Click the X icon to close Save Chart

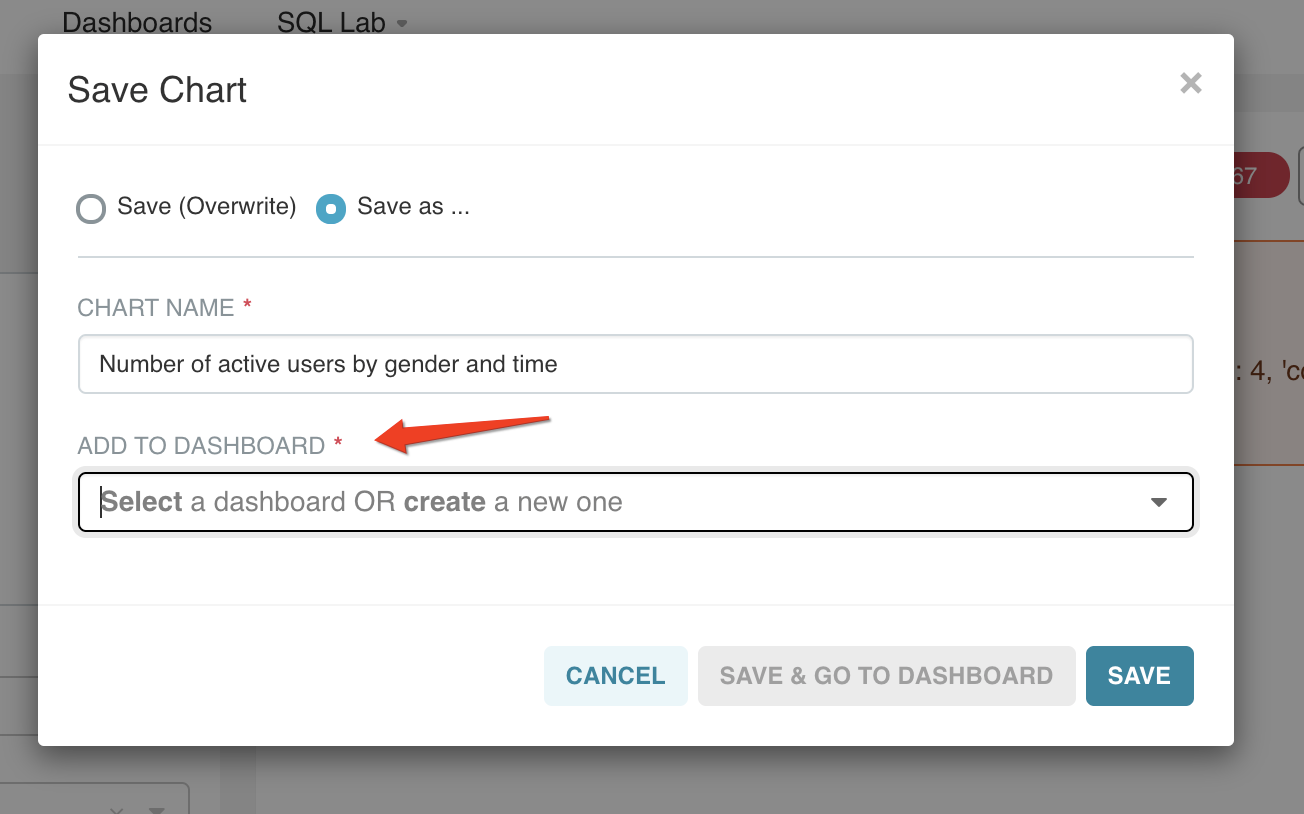click(1191, 83)
